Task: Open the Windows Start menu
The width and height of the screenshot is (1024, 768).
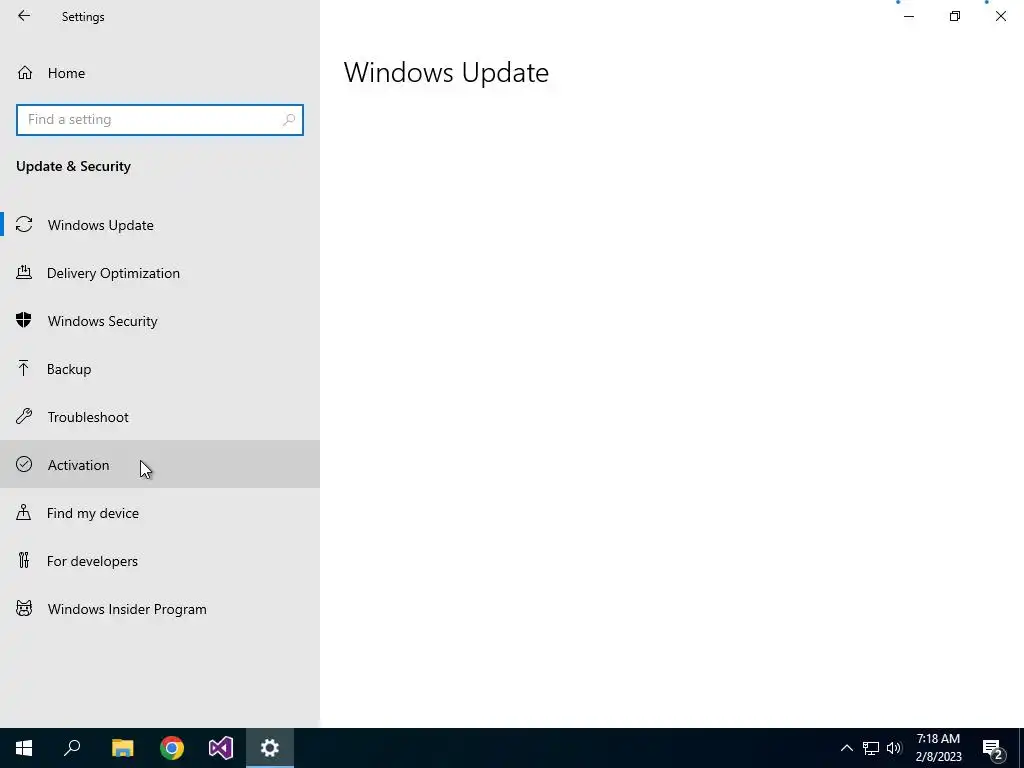Action: pos(24,748)
